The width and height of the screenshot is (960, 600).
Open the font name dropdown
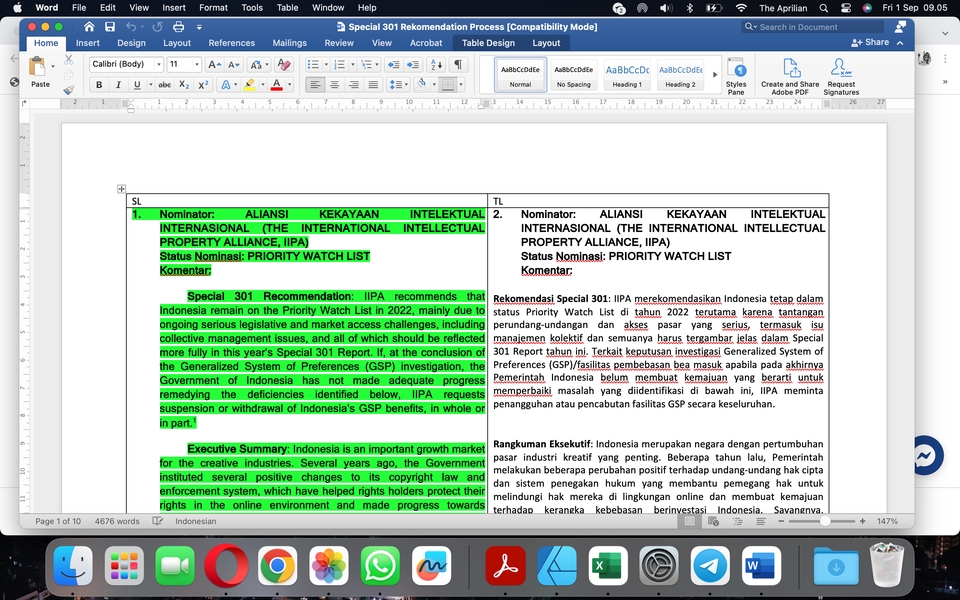[x=159, y=64]
